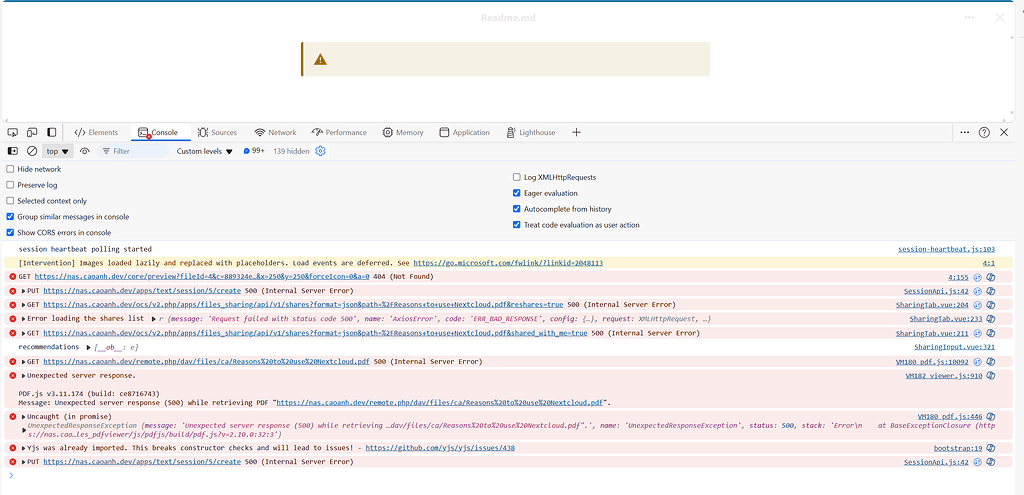The height and width of the screenshot is (495, 1024).
Task: Explain 4:155 error with Copilot icon
Action: (990, 277)
